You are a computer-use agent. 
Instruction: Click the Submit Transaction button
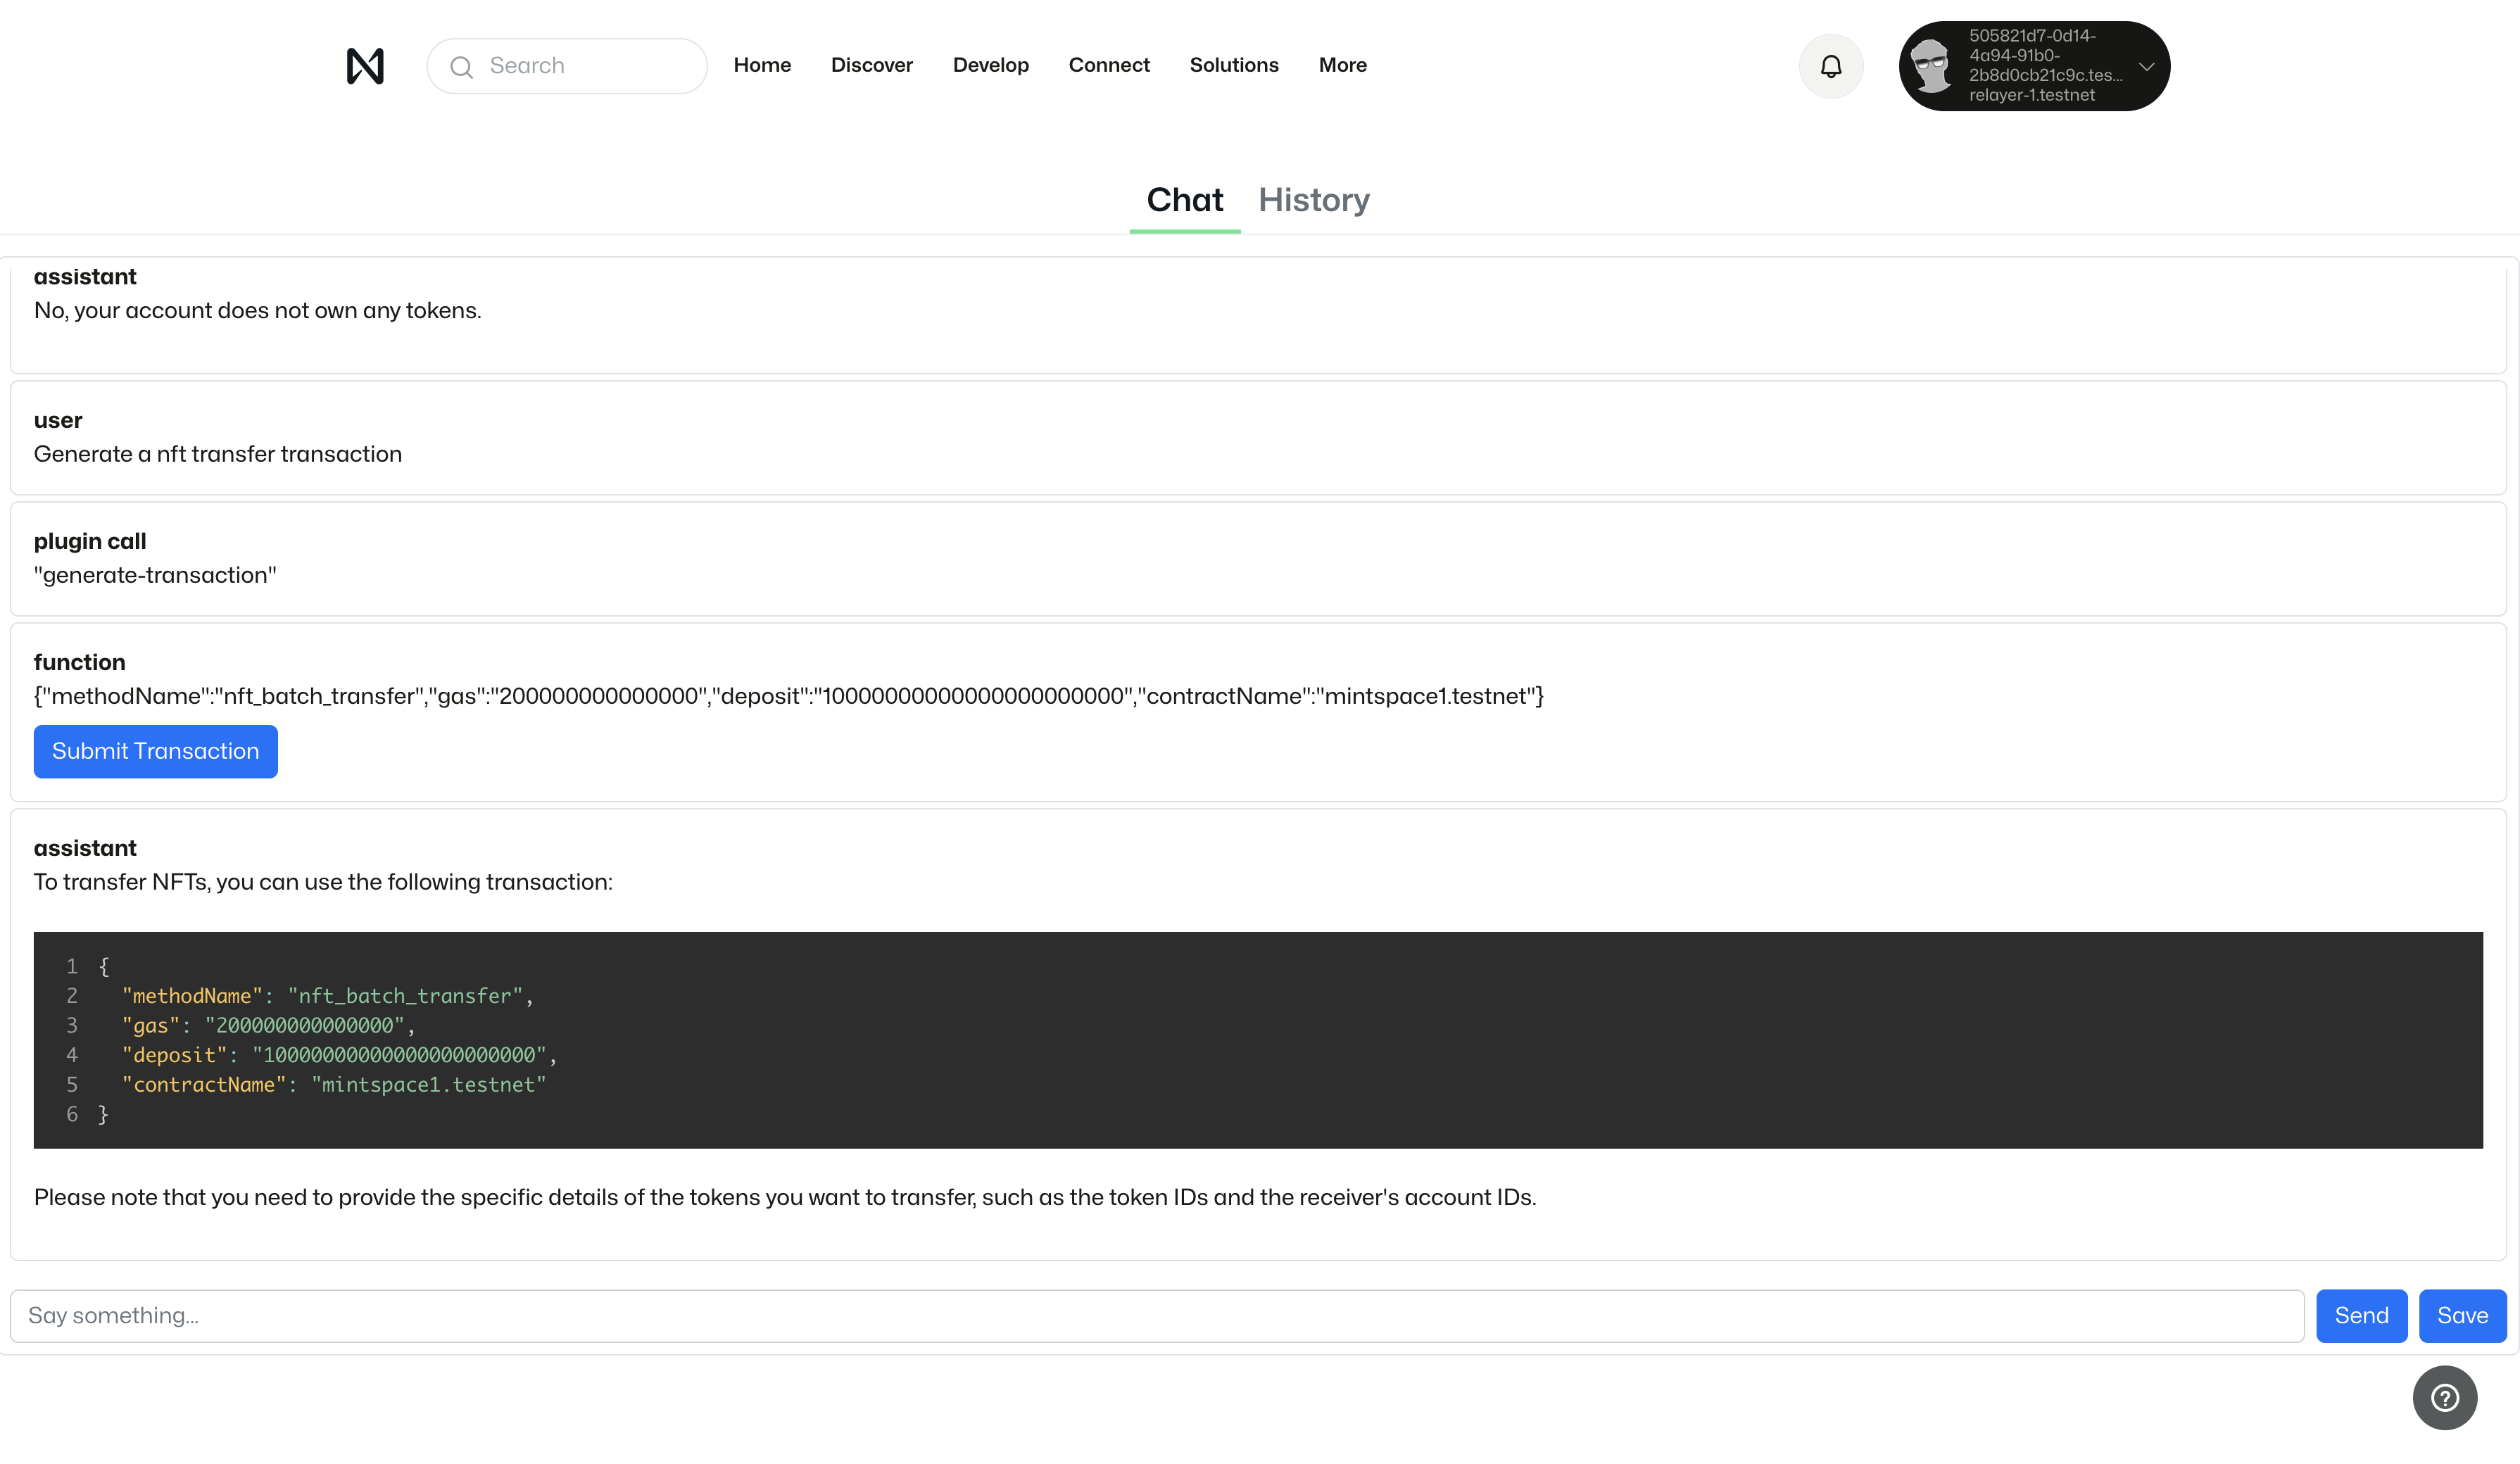tap(155, 751)
